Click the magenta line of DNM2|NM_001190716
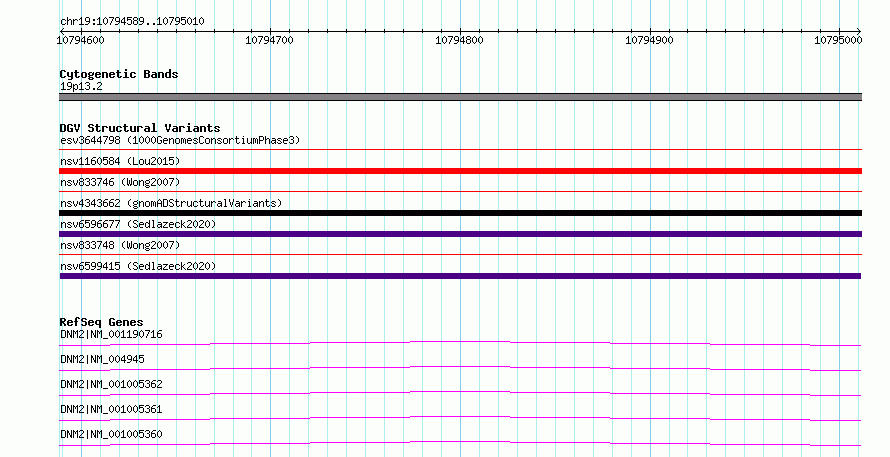The image size is (890, 457). tap(460, 343)
